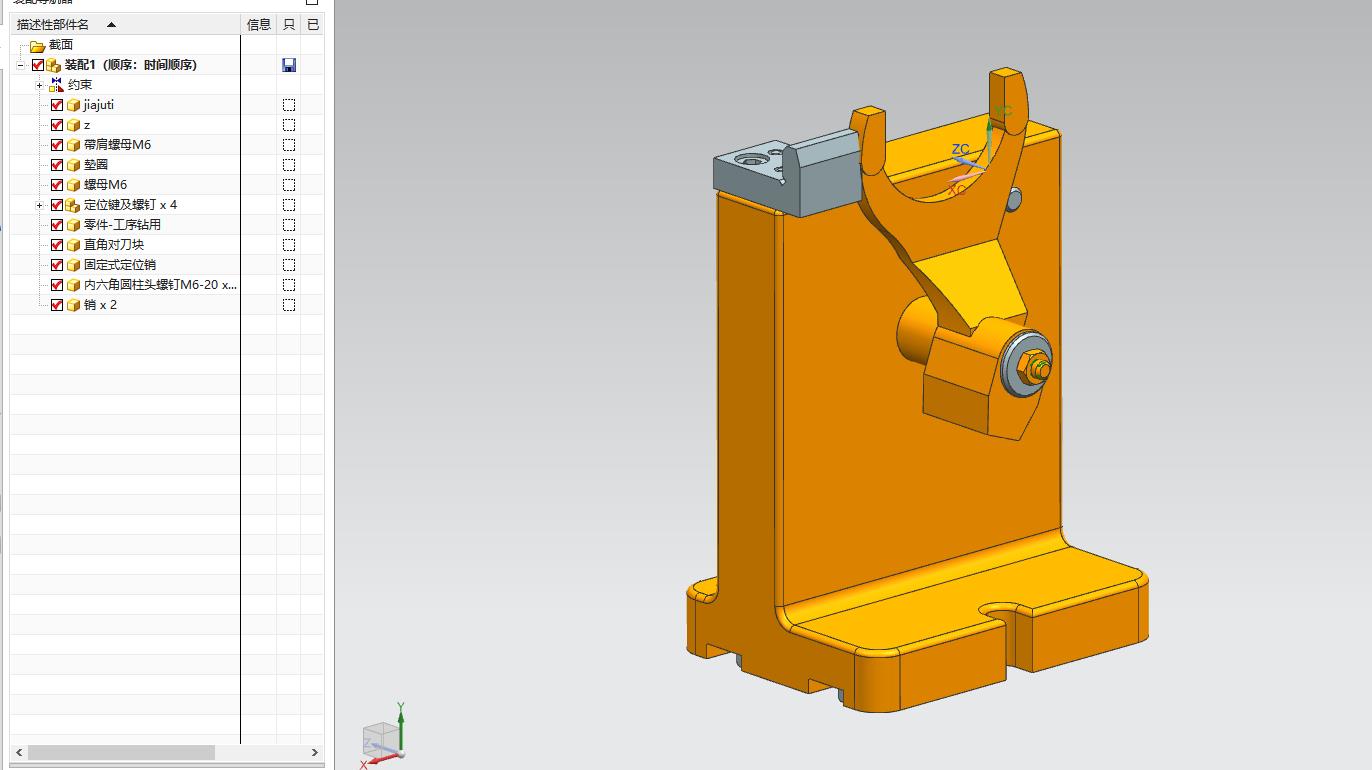Click the read-only status box for 销 x 2

point(289,305)
